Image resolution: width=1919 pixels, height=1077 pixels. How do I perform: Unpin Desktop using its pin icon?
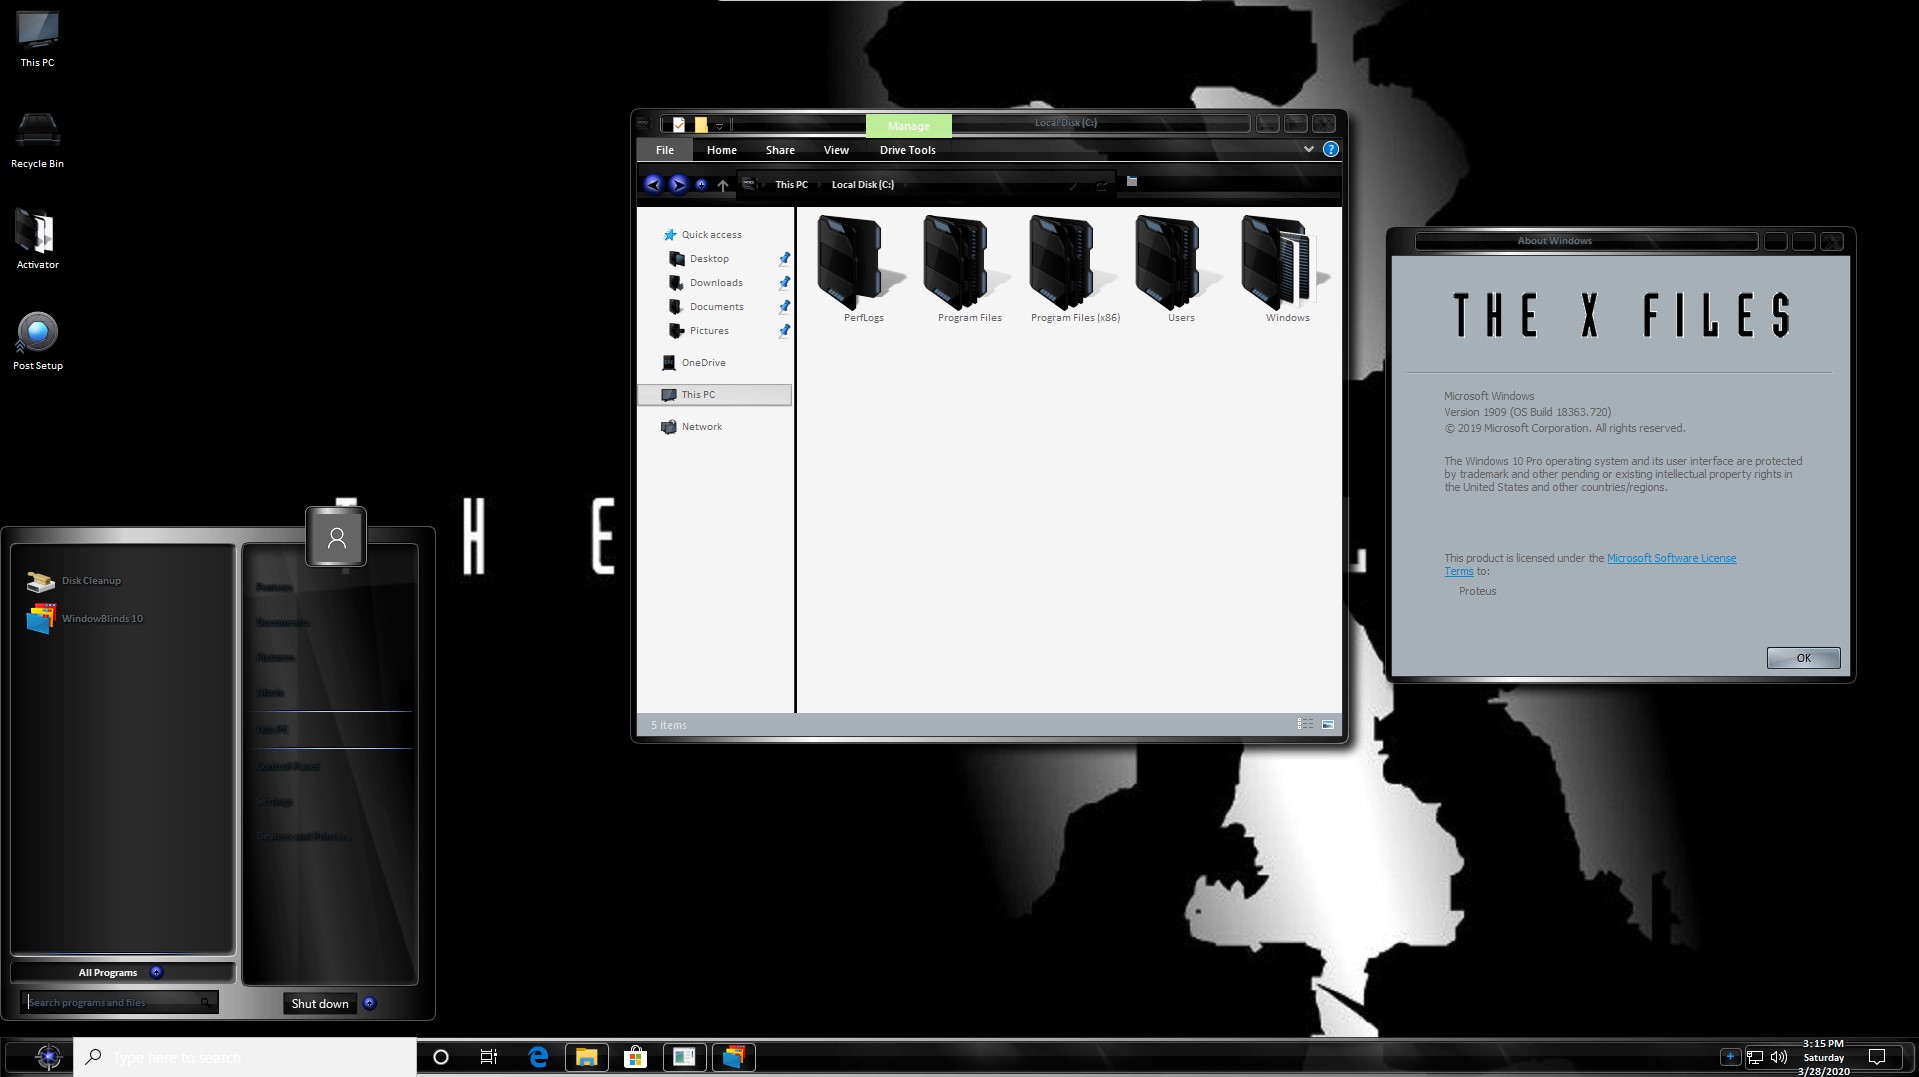coord(784,259)
